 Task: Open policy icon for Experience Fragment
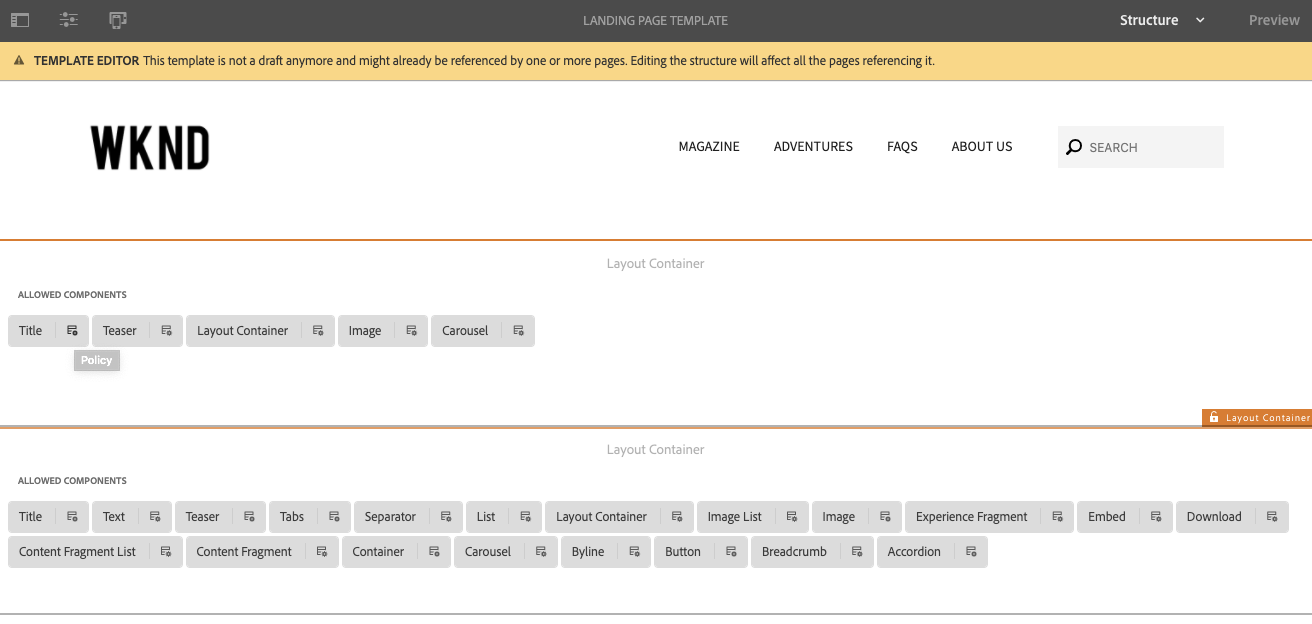coord(1057,517)
